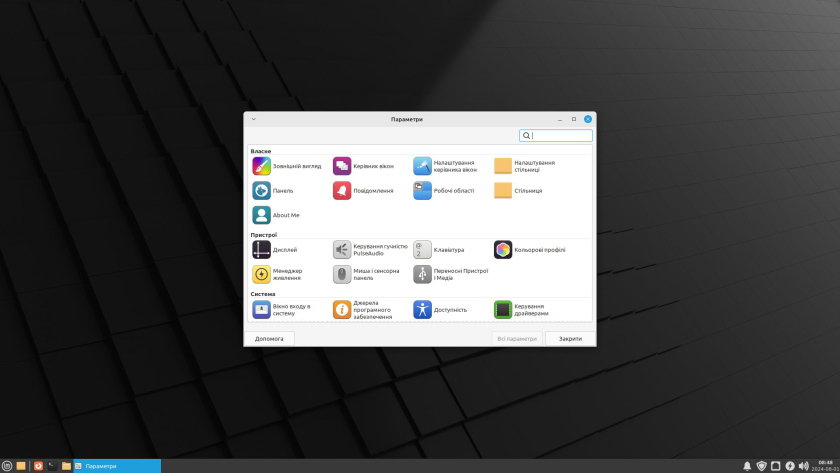Open the window menu chevron in title bar
This screenshot has width=840, height=473.
253,119
